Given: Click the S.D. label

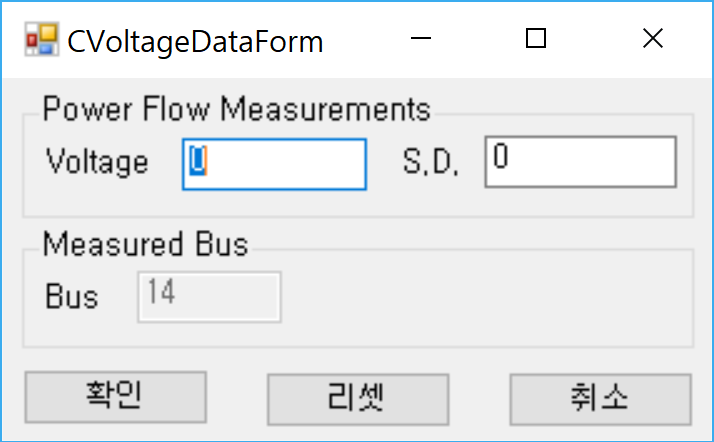Looking at the screenshot, I should pyautogui.click(x=430, y=162).
